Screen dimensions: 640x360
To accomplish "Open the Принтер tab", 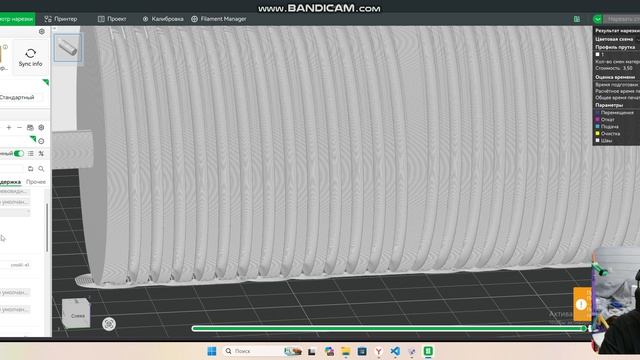I will click(x=60, y=19).
